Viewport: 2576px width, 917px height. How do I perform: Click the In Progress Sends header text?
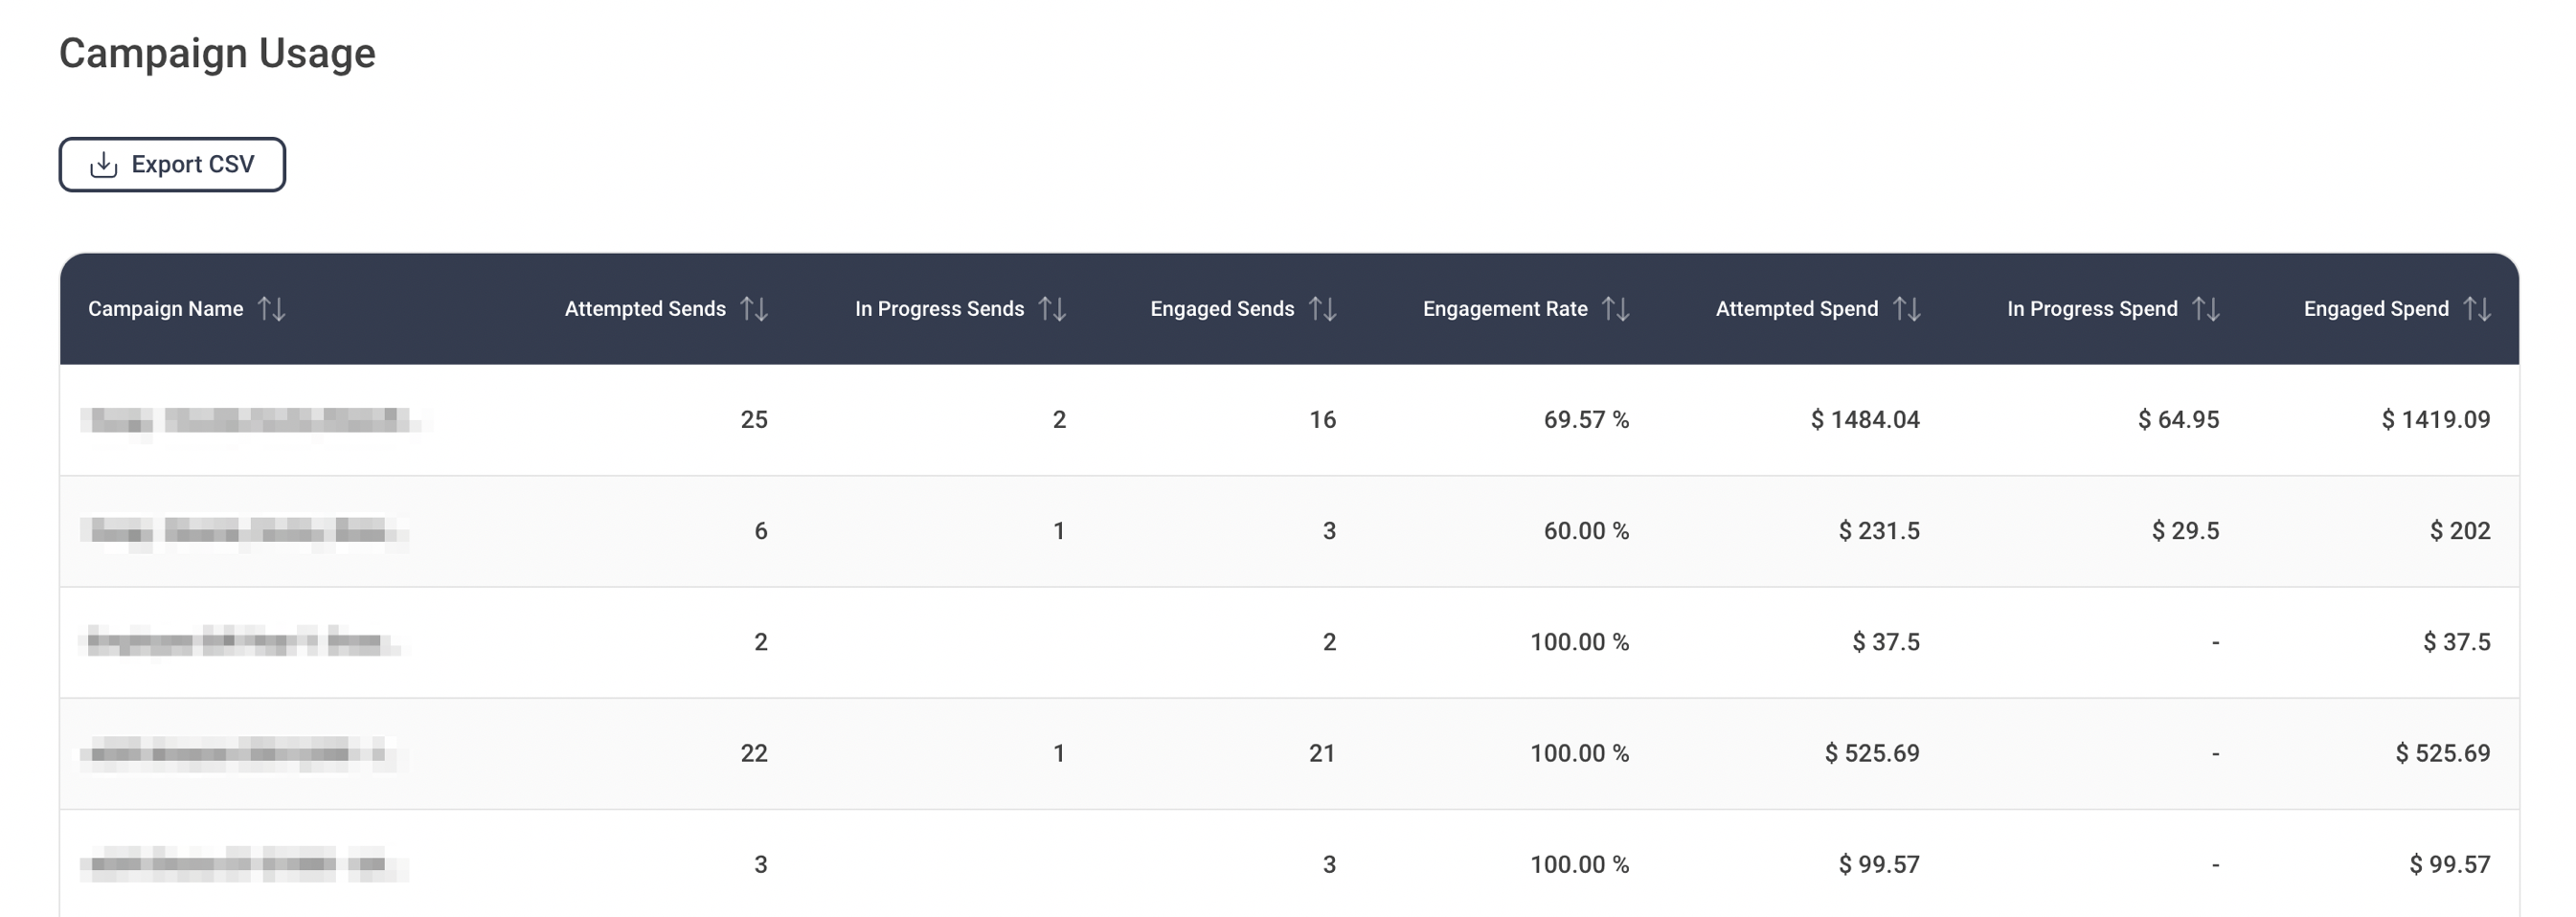click(x=939, y=309)
